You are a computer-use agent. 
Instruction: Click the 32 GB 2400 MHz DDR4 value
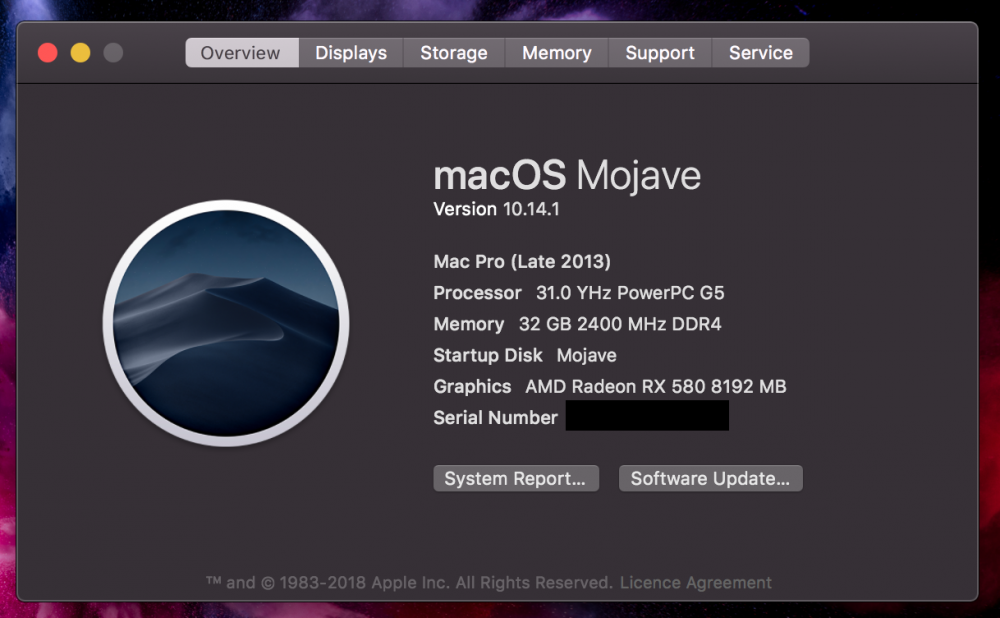(620, 324)
